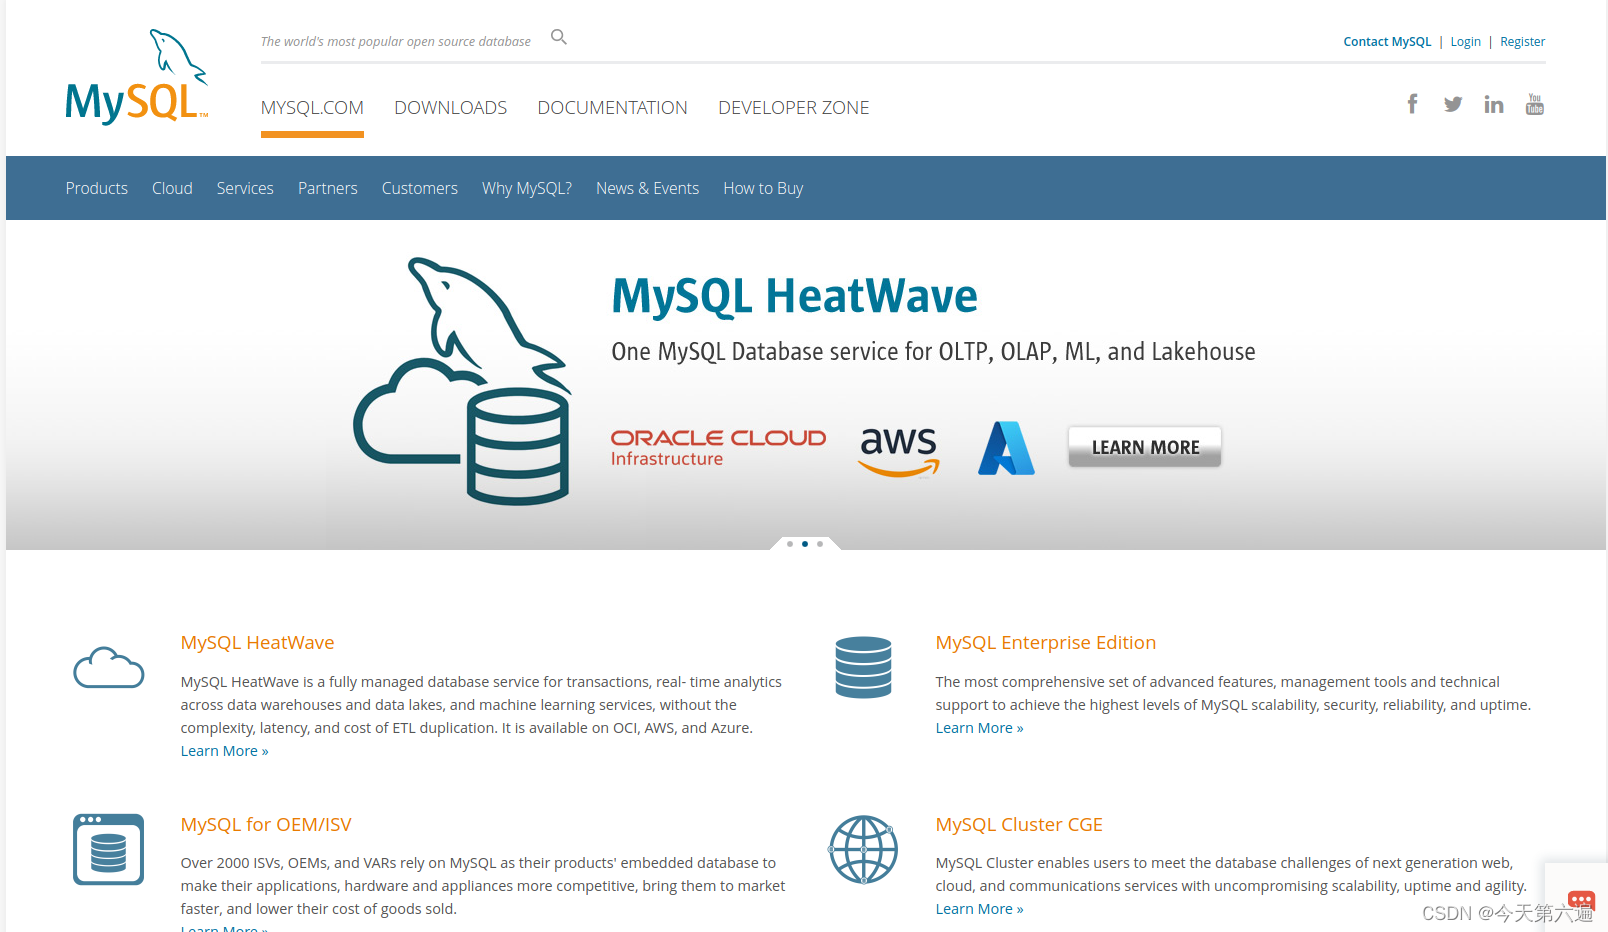1608x932 pixels.
Task: Click the Register link
Action: (1523, 42)
